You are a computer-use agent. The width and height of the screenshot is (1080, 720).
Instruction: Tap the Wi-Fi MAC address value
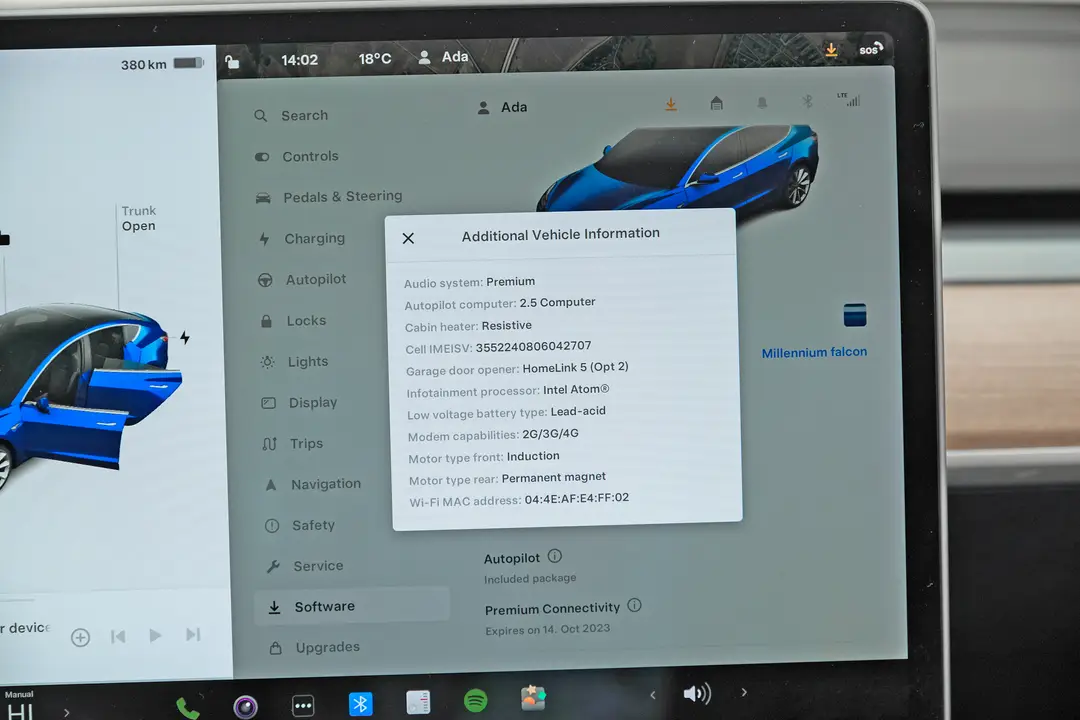pos(577,498)
